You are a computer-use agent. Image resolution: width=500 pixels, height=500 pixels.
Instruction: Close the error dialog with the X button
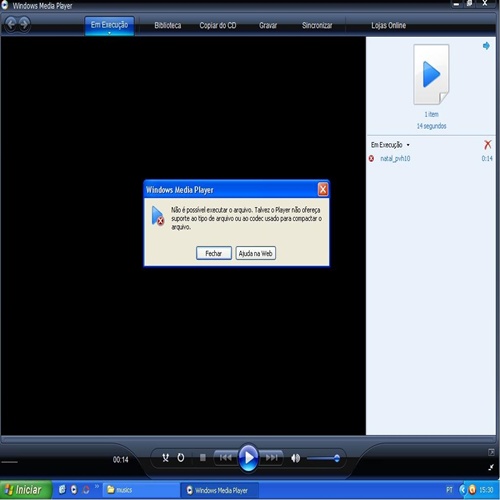pyautogui.click(x=323, y=190)
